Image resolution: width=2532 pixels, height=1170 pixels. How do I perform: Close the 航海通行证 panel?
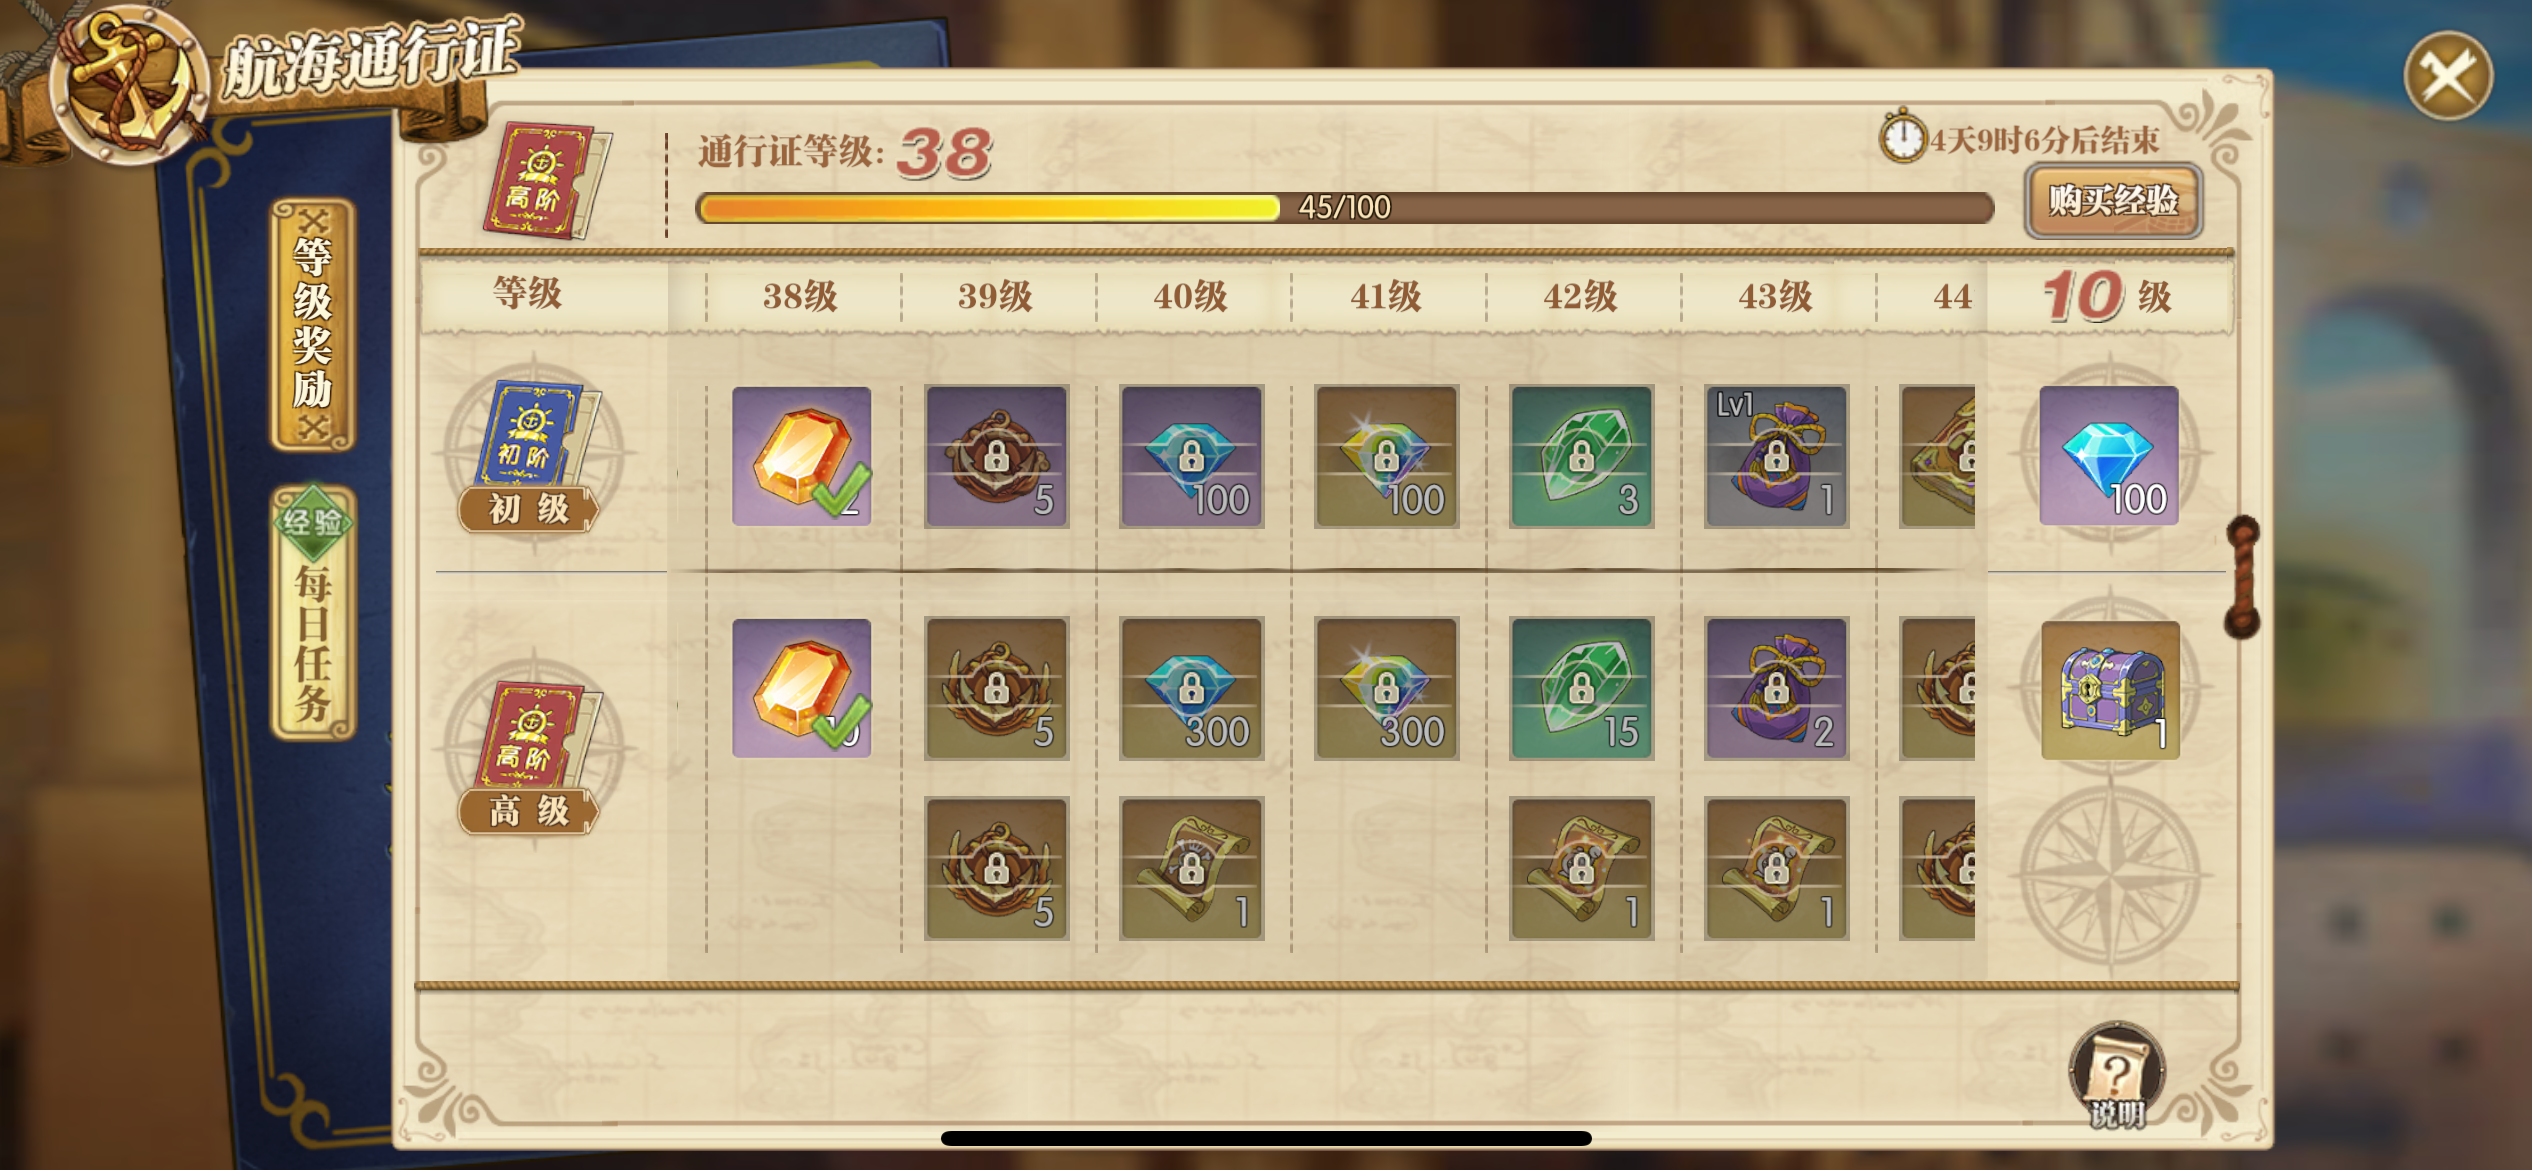[2448, 76]
